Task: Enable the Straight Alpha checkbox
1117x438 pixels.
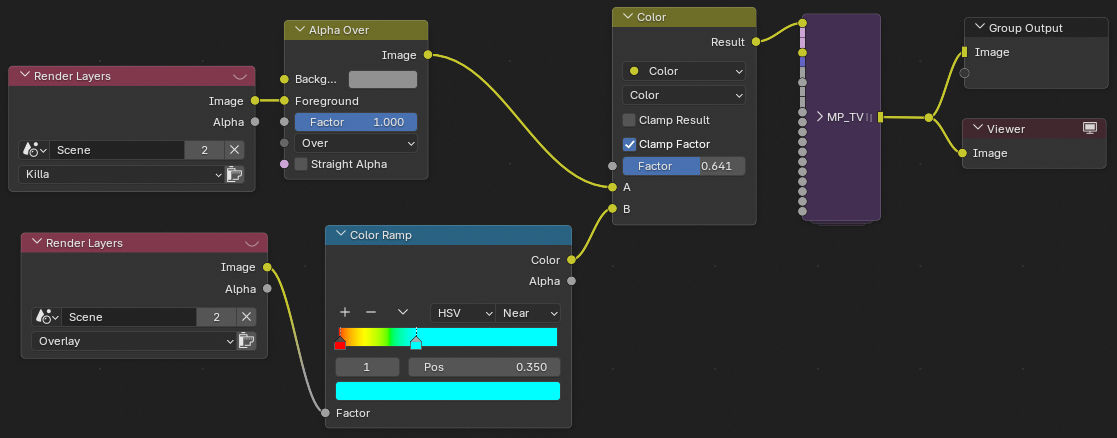Action: 301,165
